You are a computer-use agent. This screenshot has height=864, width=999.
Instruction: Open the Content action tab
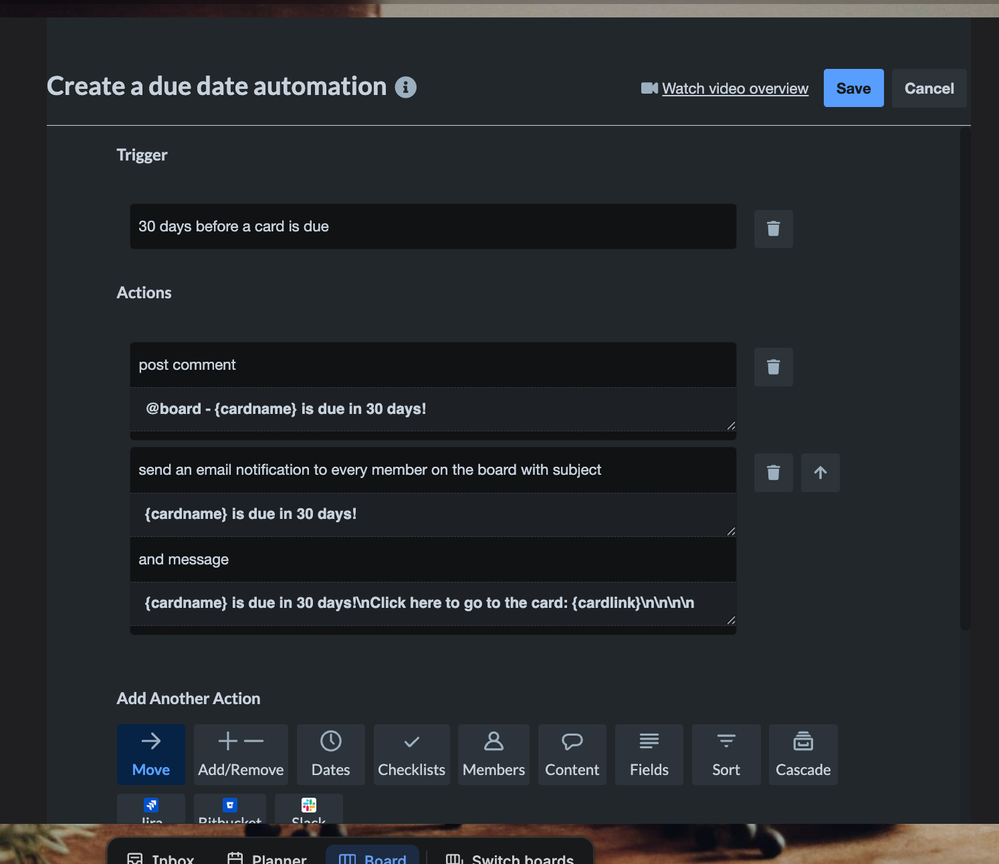coord(572,754)
